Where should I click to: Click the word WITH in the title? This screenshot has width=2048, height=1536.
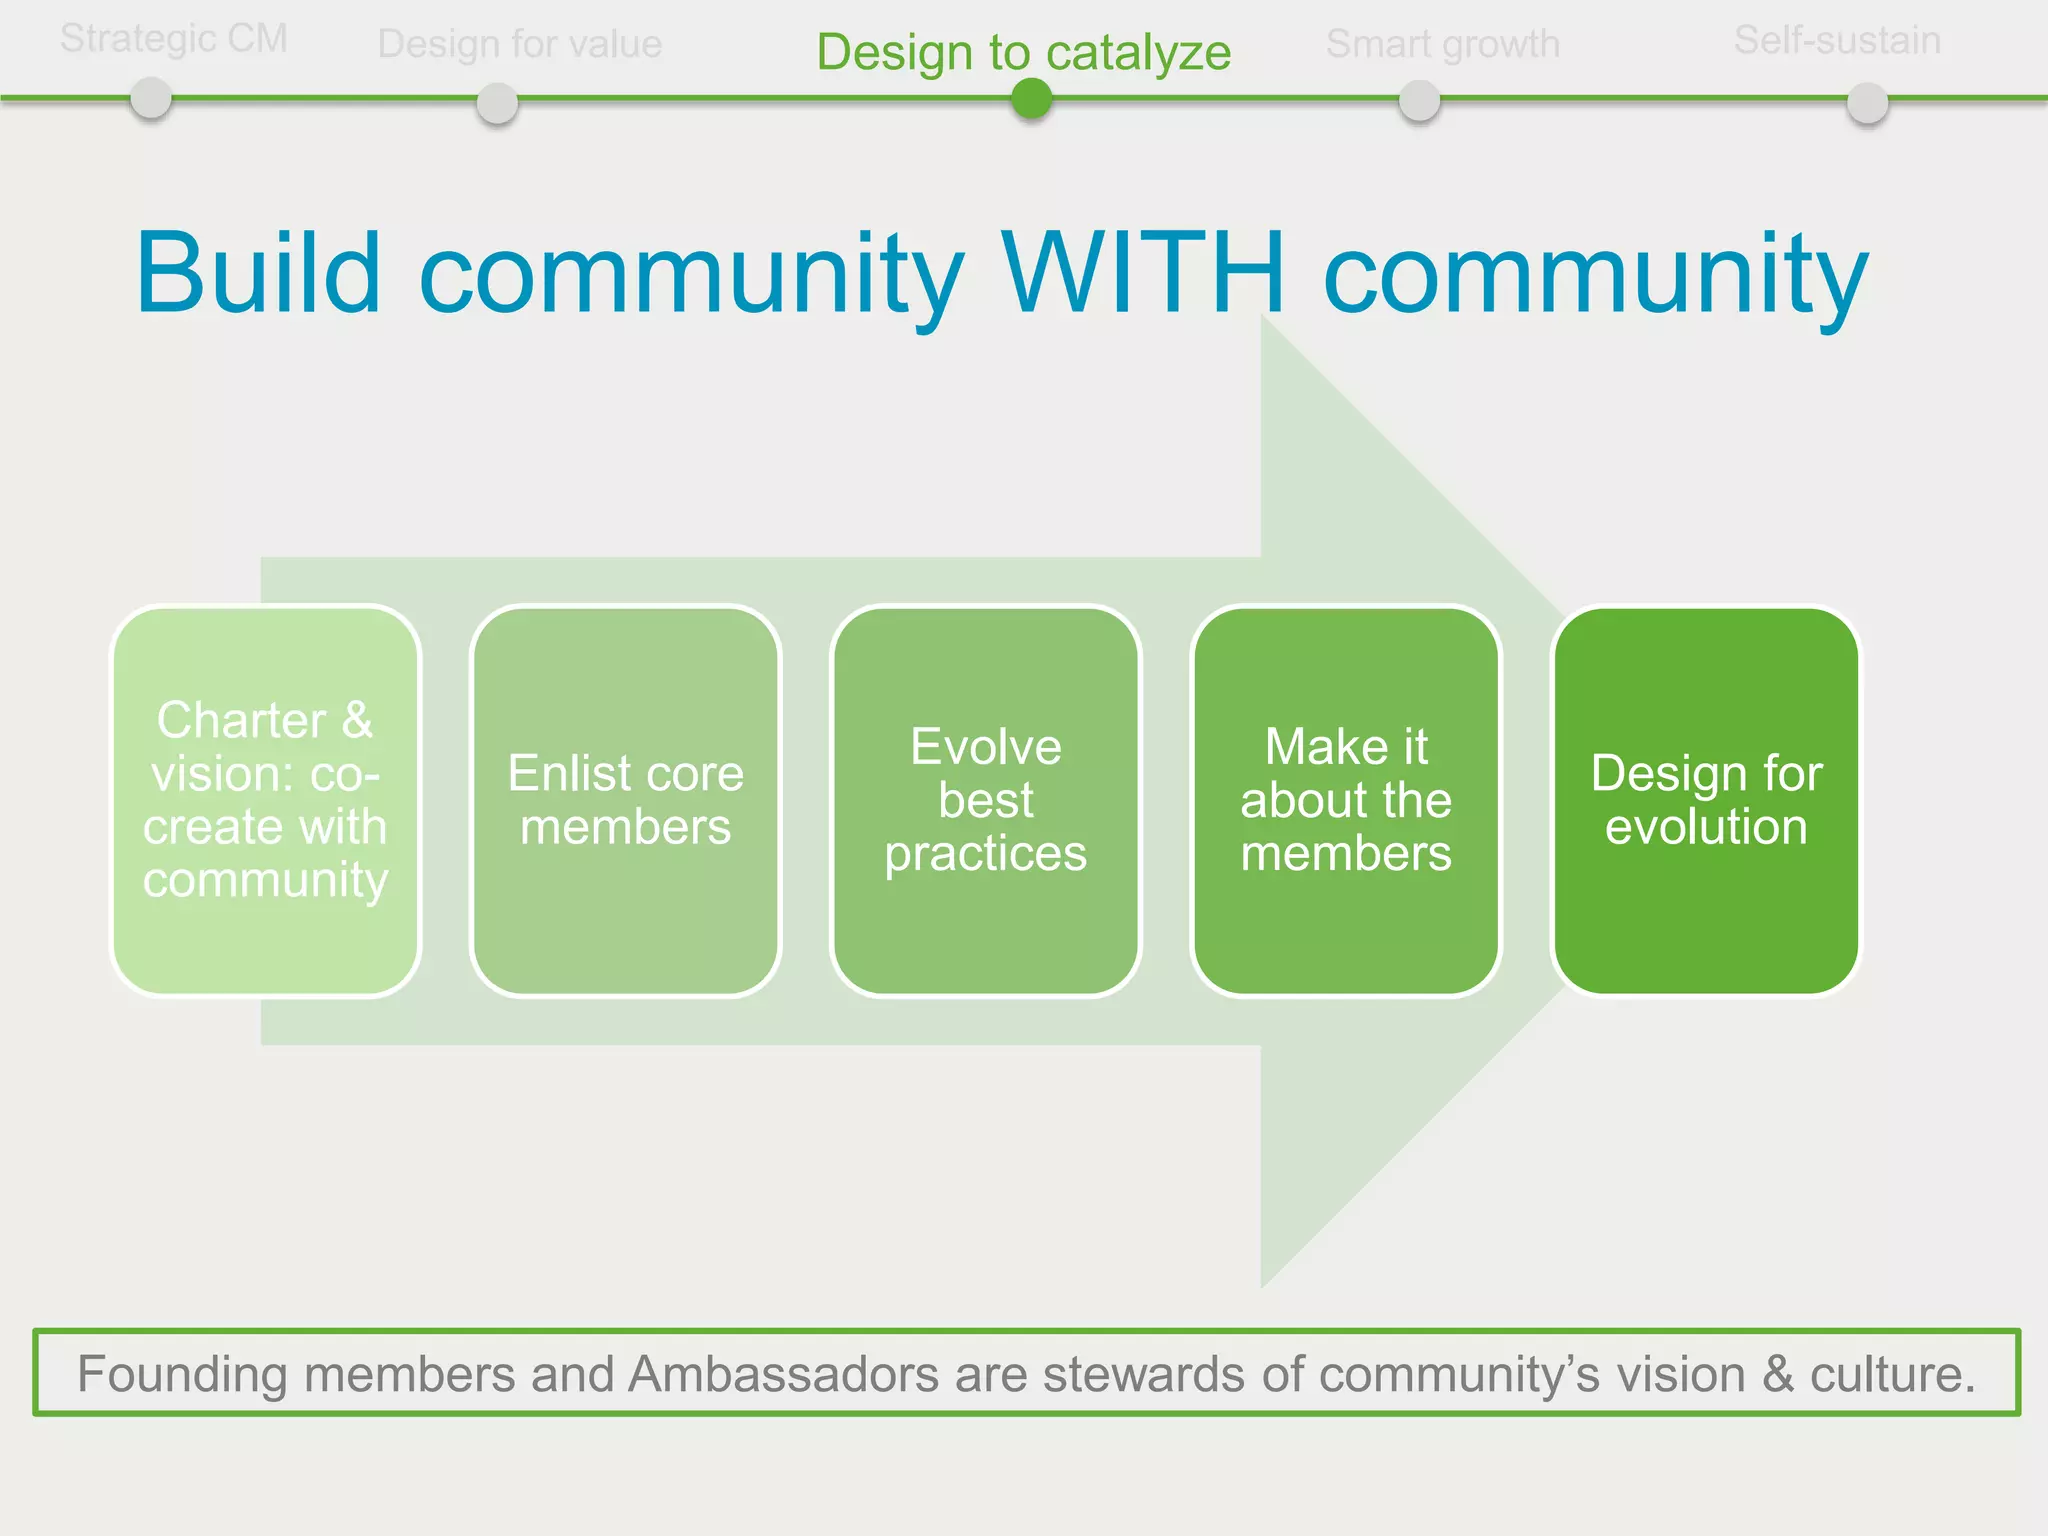click(x=1143, y=273)
